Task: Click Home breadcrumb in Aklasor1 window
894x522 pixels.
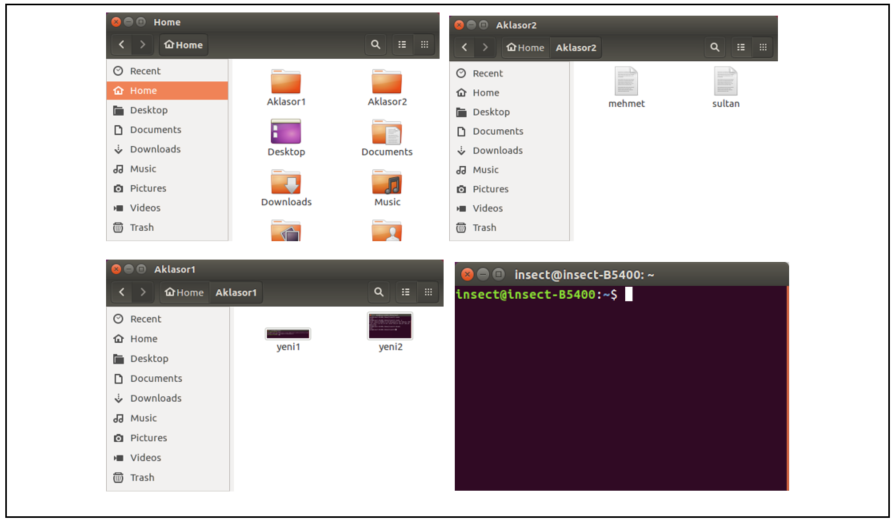Action: pyautogui.click(x=184, y=292)
